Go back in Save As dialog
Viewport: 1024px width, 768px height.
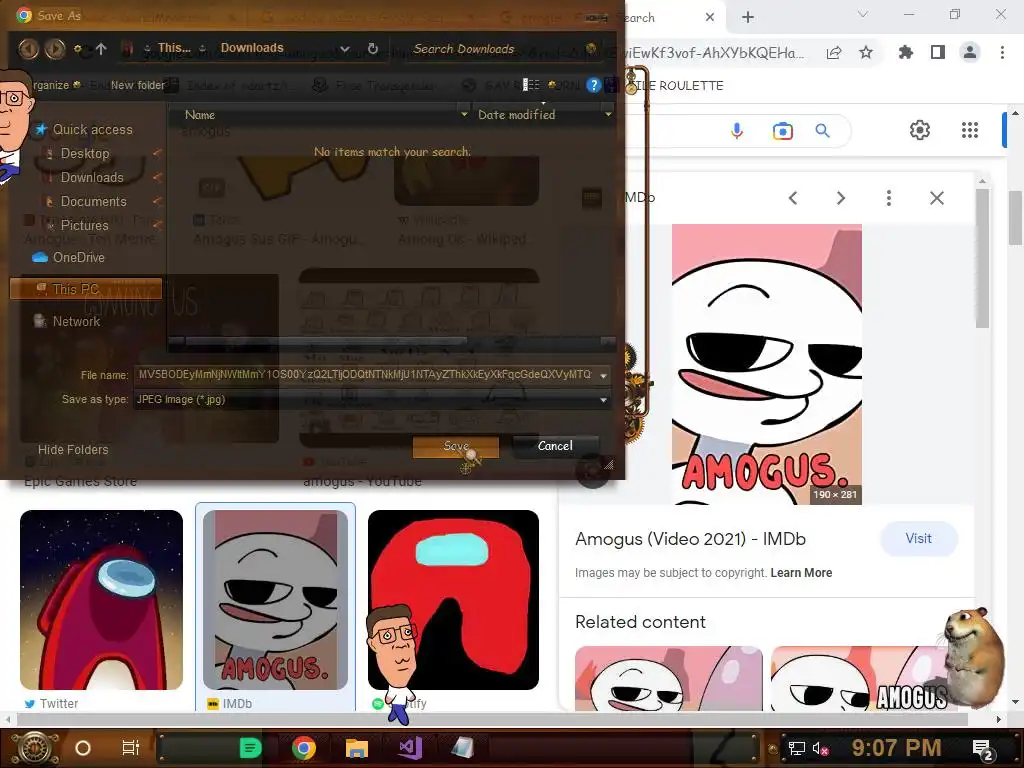click(x=28, y=48)
